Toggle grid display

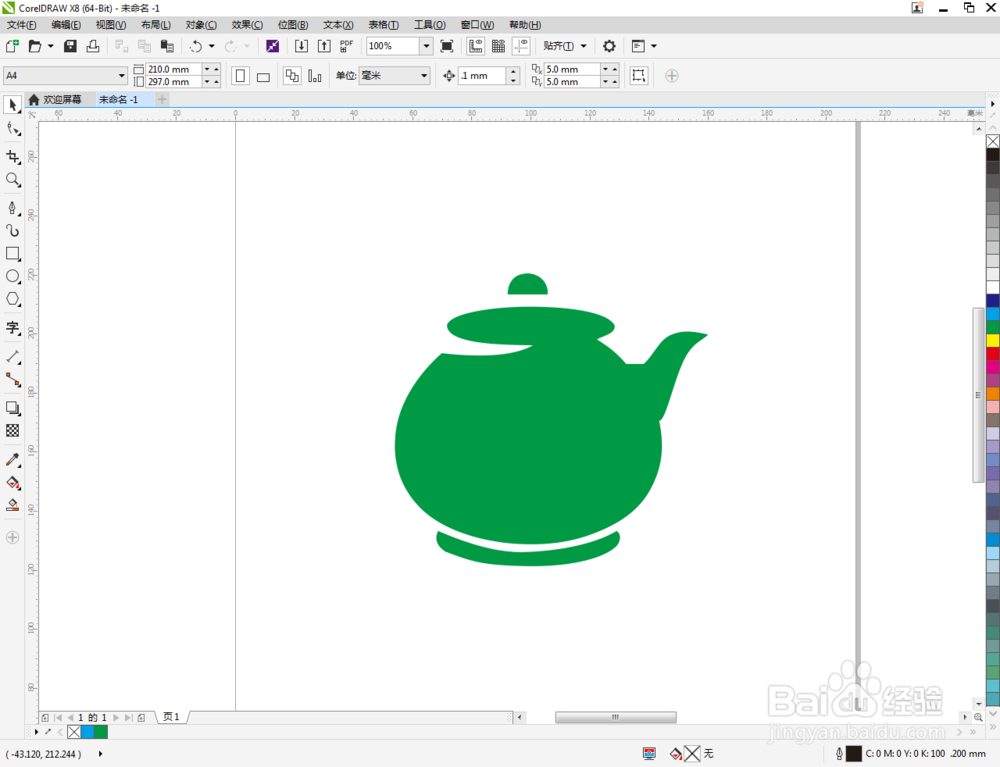pos(498,46)
